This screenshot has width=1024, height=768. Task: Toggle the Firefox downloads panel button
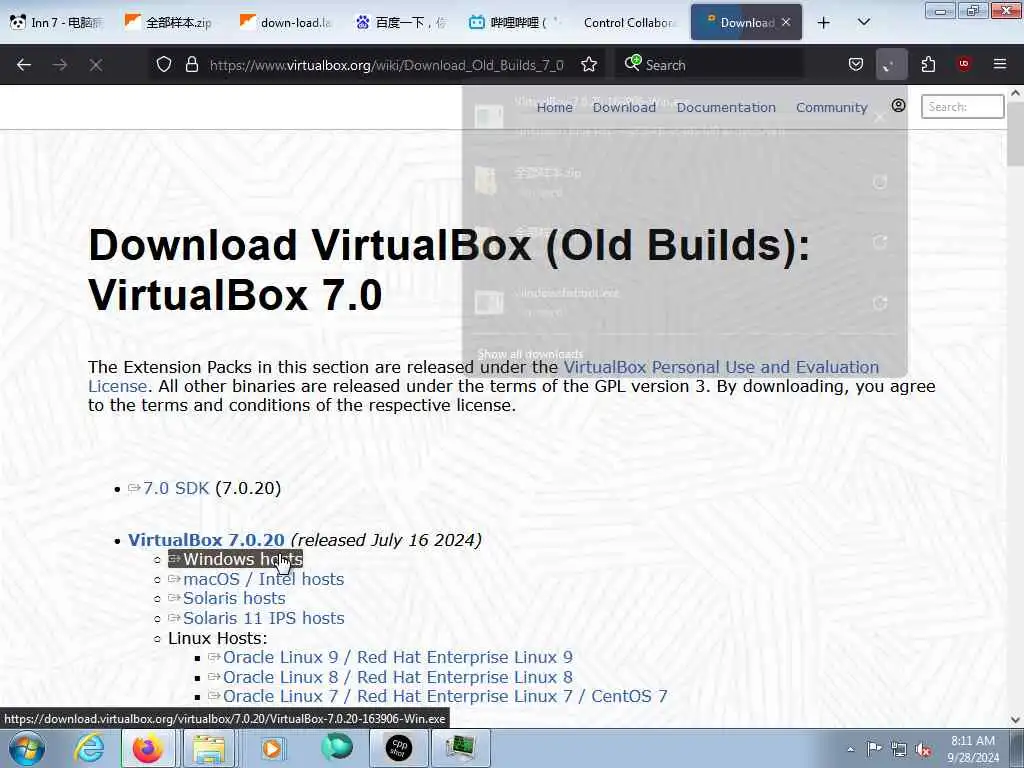(891, 64)
